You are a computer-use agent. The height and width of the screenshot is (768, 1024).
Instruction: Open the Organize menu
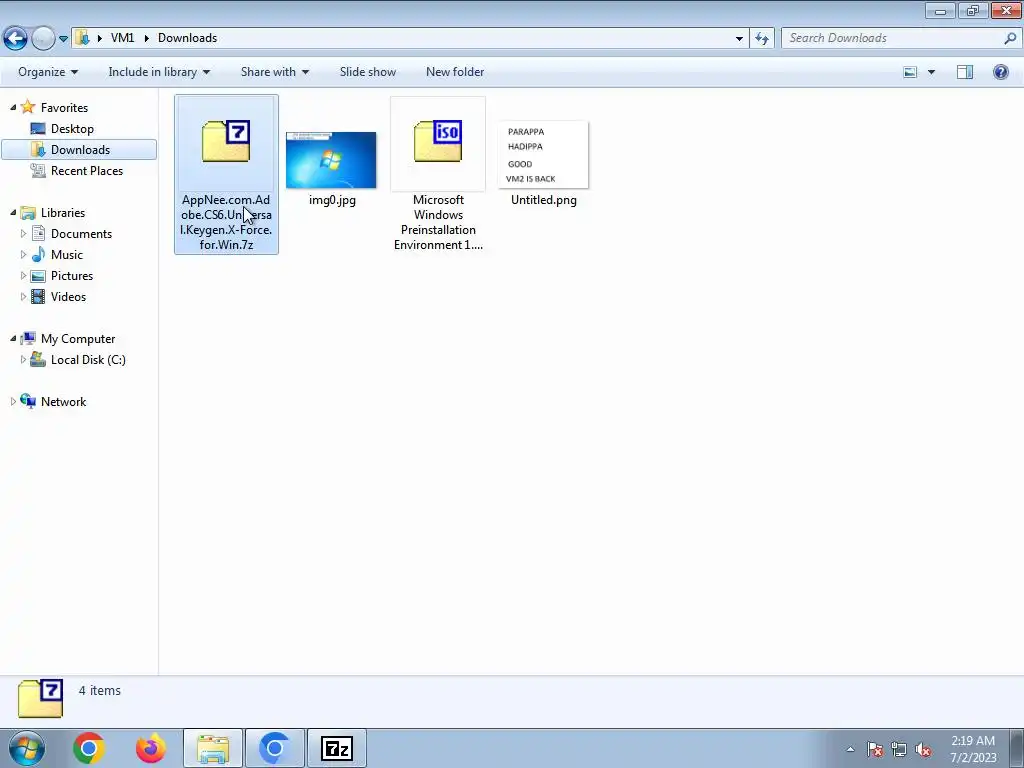(48, 72)
